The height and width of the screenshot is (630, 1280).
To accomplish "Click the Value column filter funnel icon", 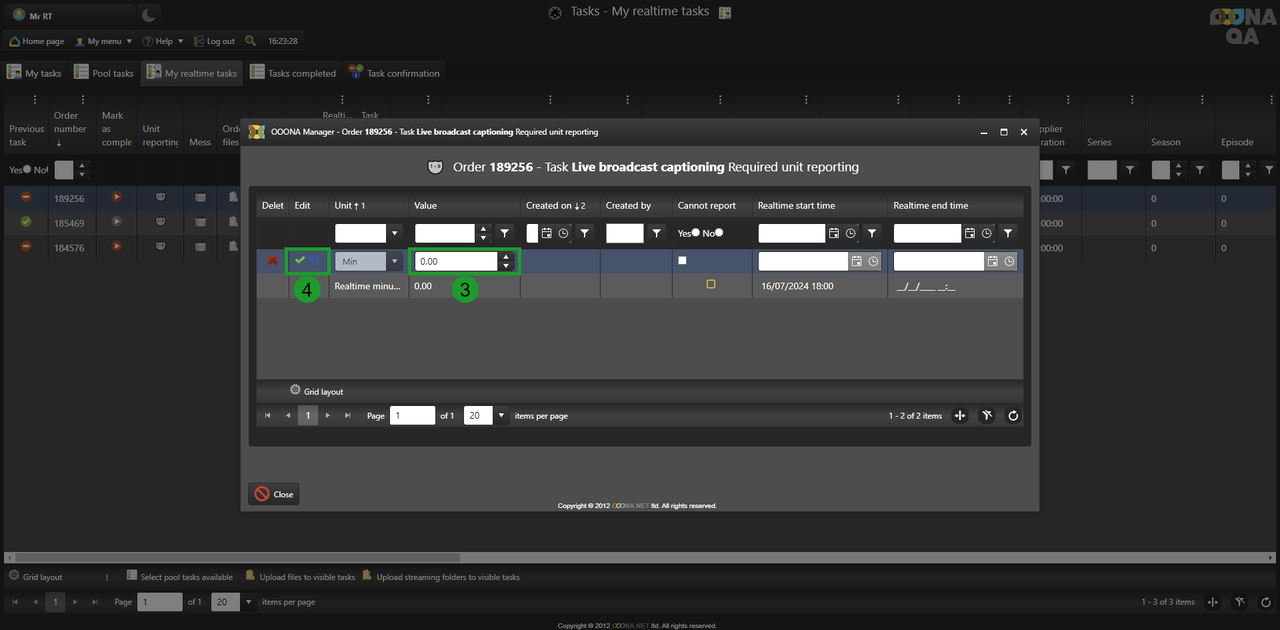I will coord(505,233).
